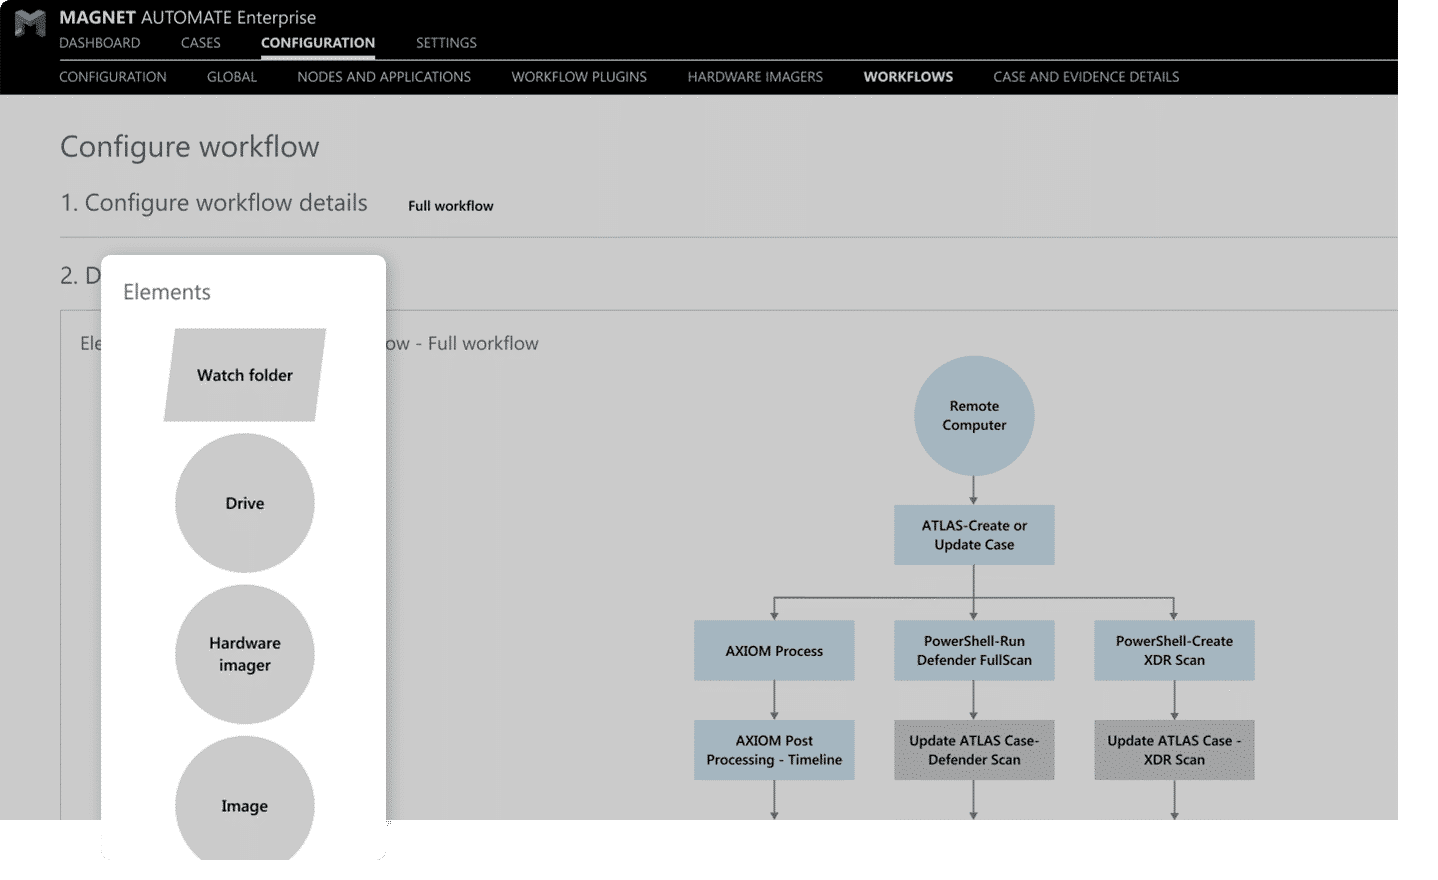Open the Global sub-menu item
The width and height of the screenshot is (1438, 880).
232,77
